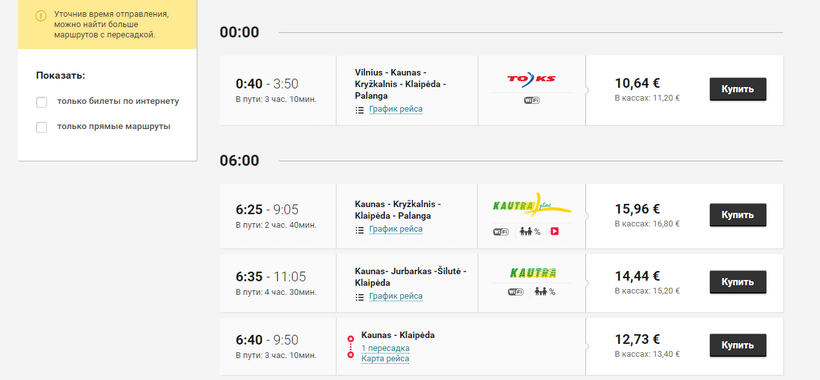Click WiFi icon on the 6:35 trip
Screen dimensions: 820x380
(515, 292)
